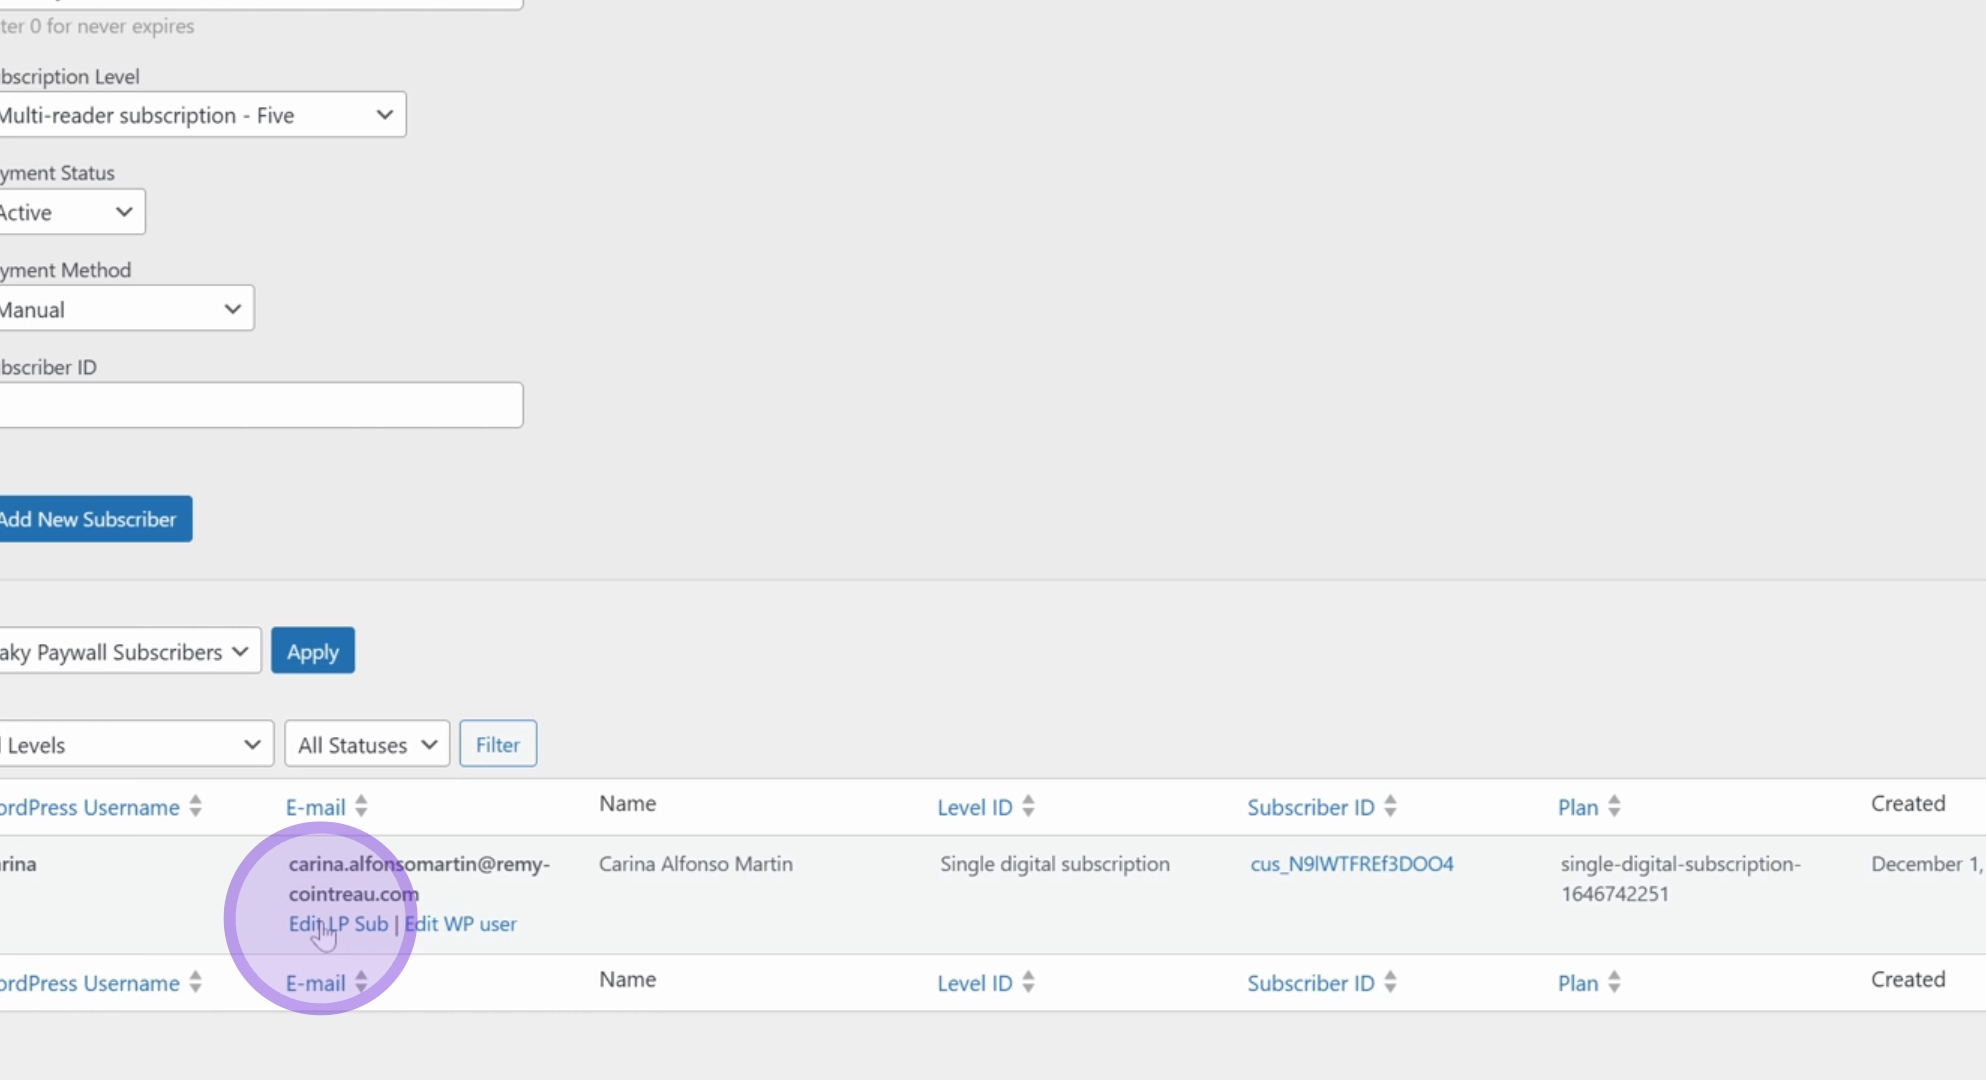
Task: Select the name Carina Alfonso Martin
Action: click(696, 864)
